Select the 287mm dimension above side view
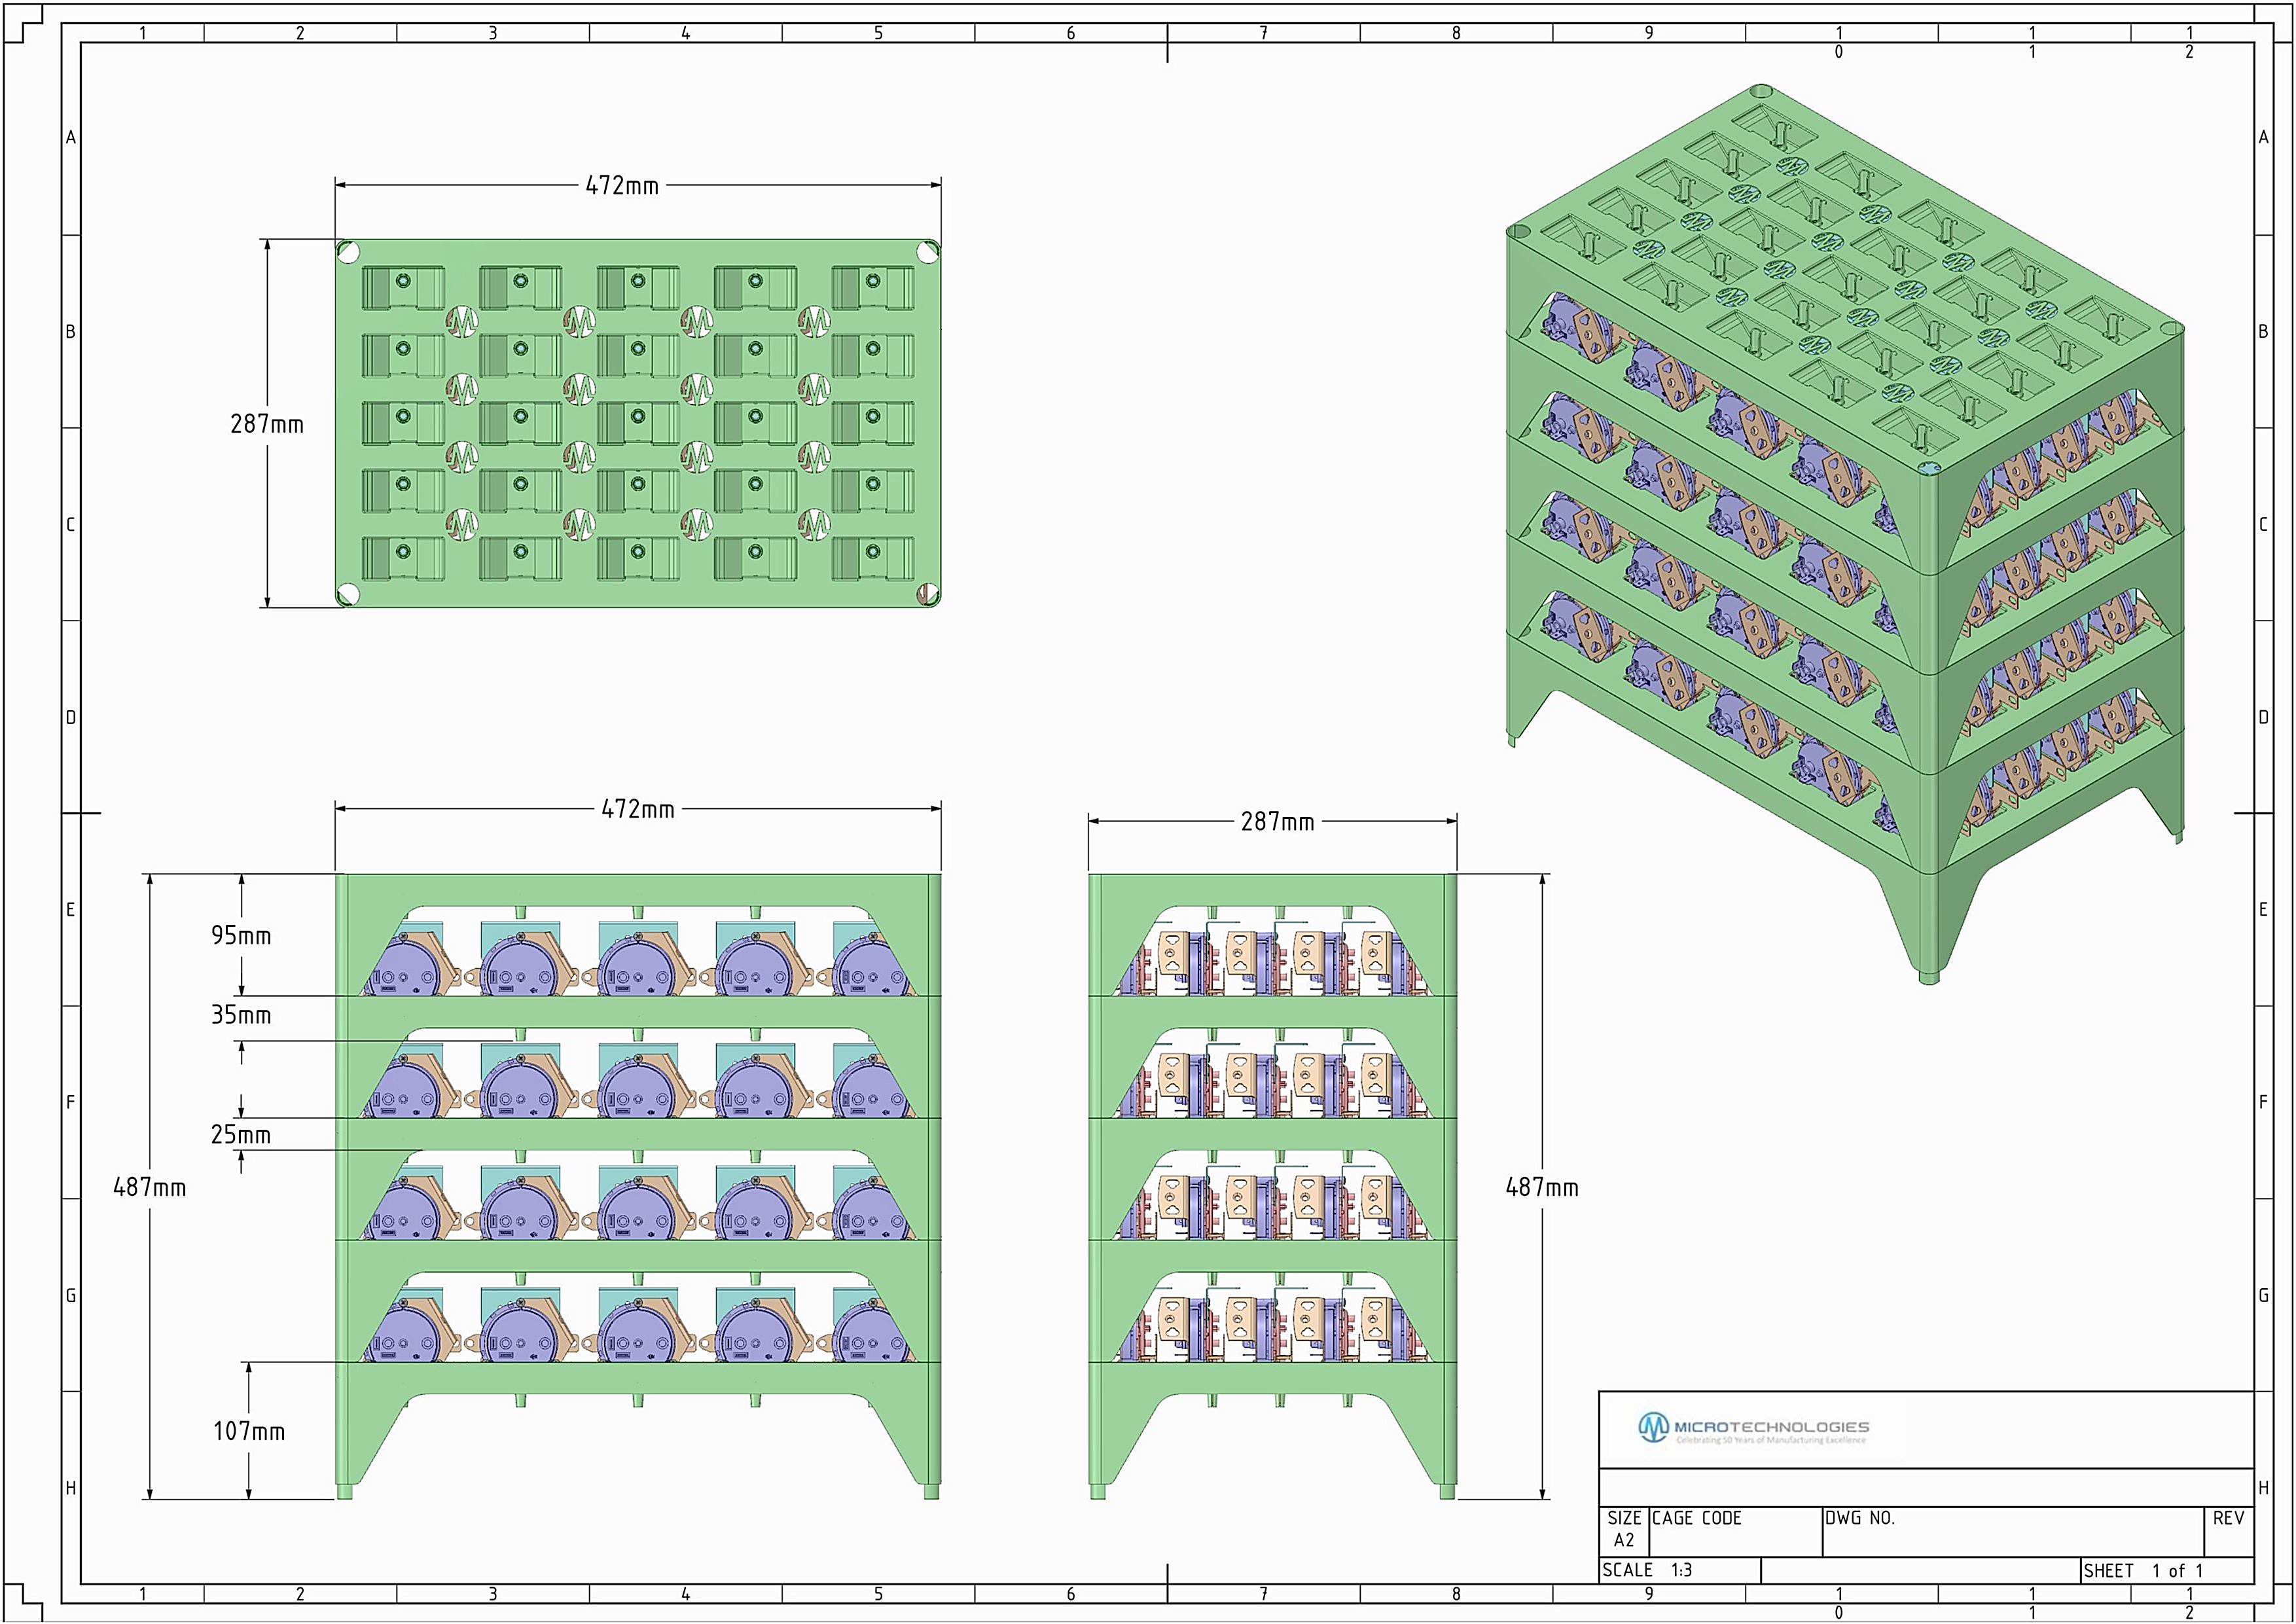2296x1624 pixels. pyautogui.click(x=1277, y=822)
